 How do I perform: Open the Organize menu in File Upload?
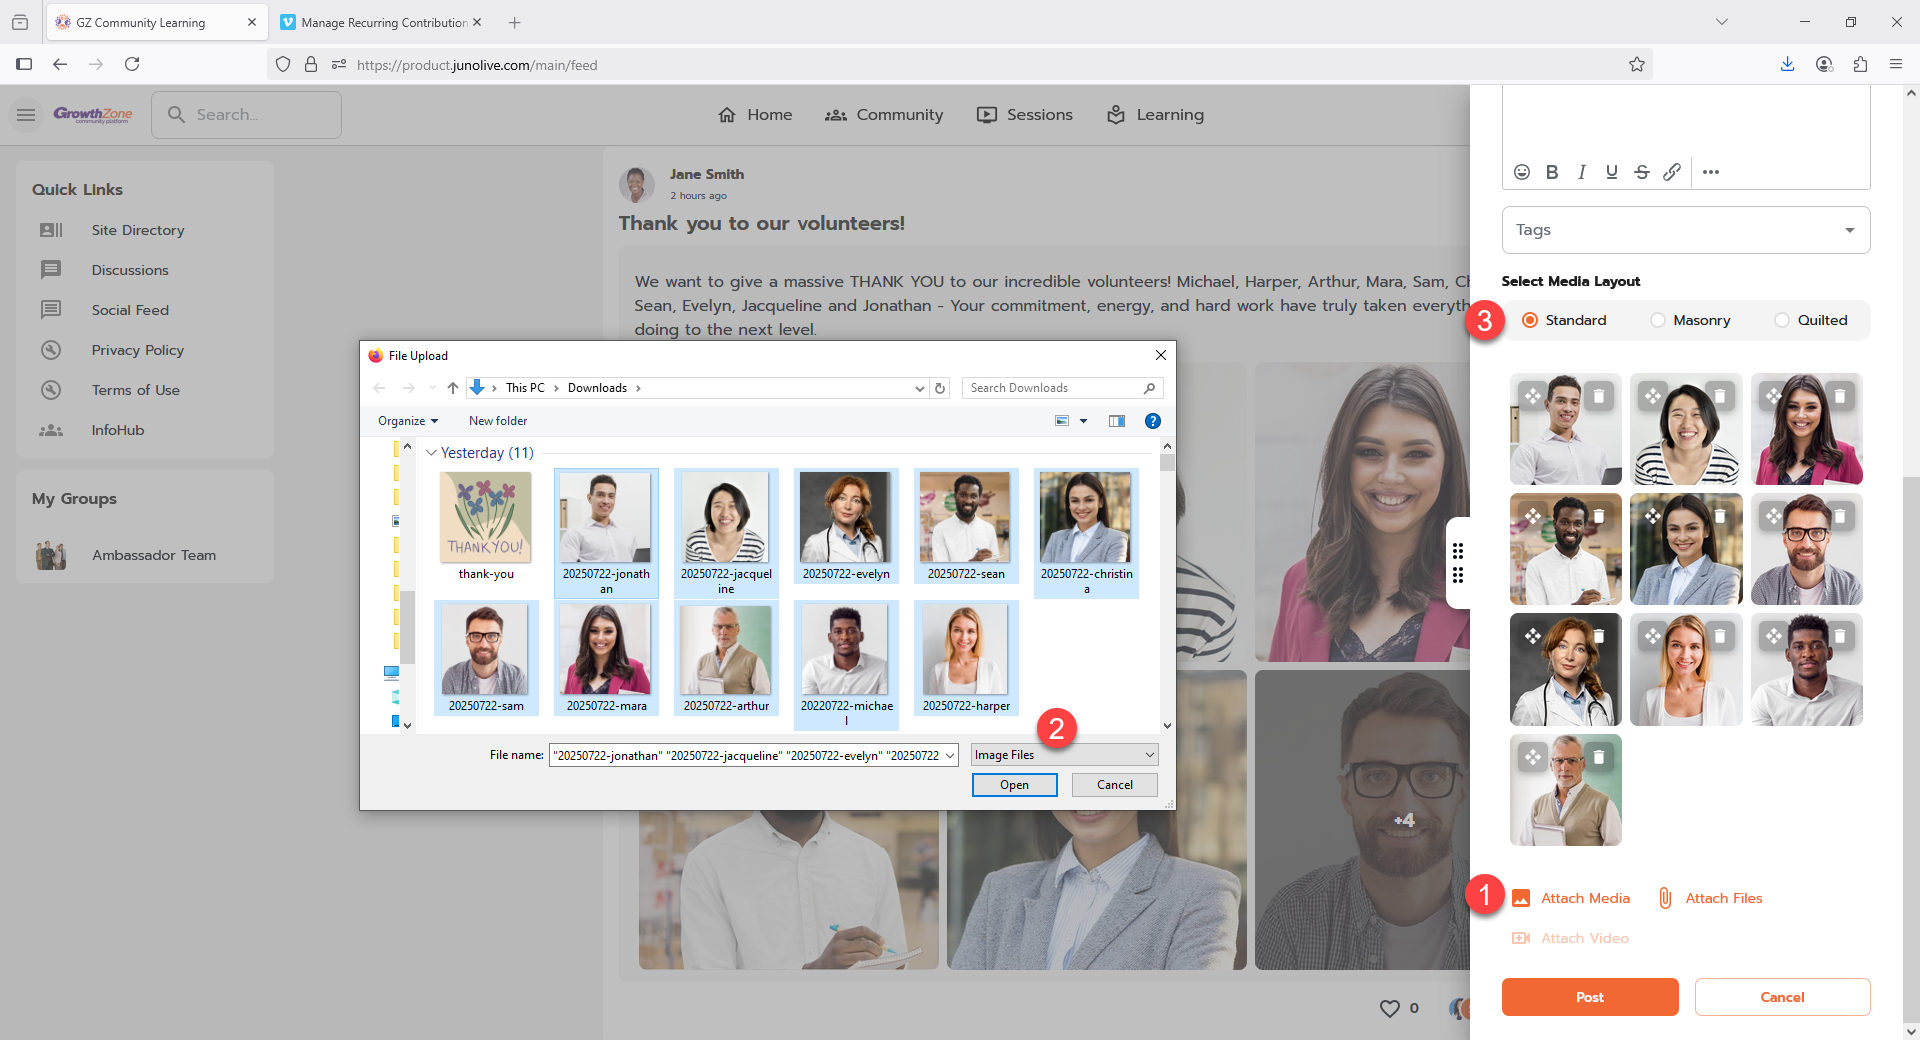pyautogui.click(x=408, y=421)
